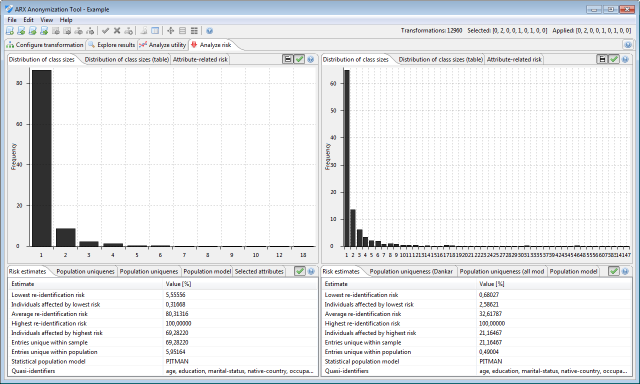Open the View menu
640x384 pixels.
click(x=47, y=20)
